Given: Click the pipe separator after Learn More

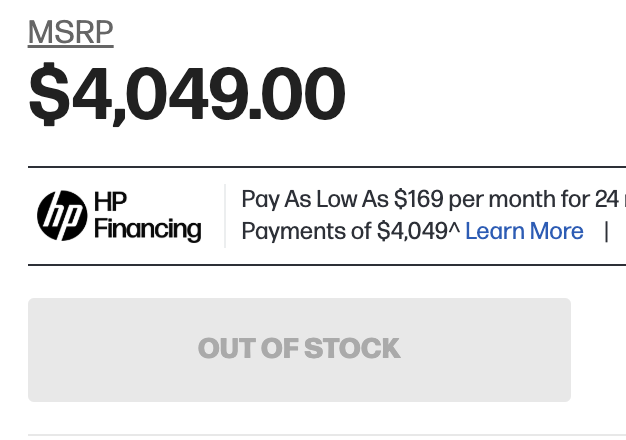Looking at the screenshot, I should tap(605, 231).
